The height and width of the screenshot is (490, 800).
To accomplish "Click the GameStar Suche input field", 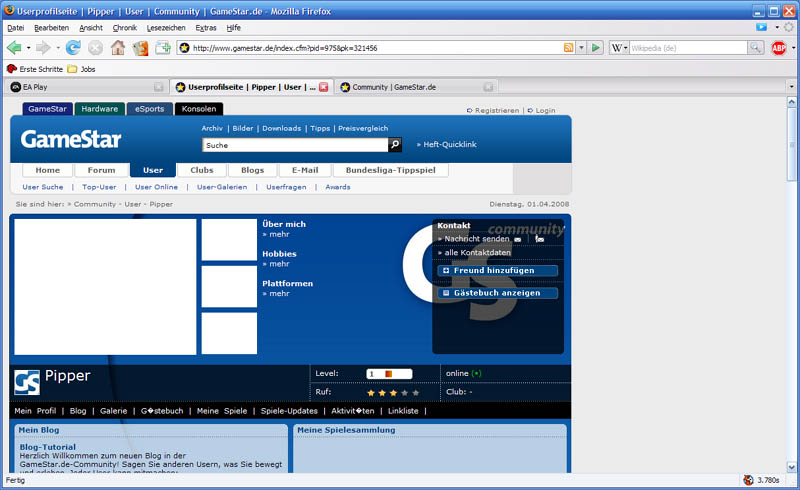I will coord(295,145).
